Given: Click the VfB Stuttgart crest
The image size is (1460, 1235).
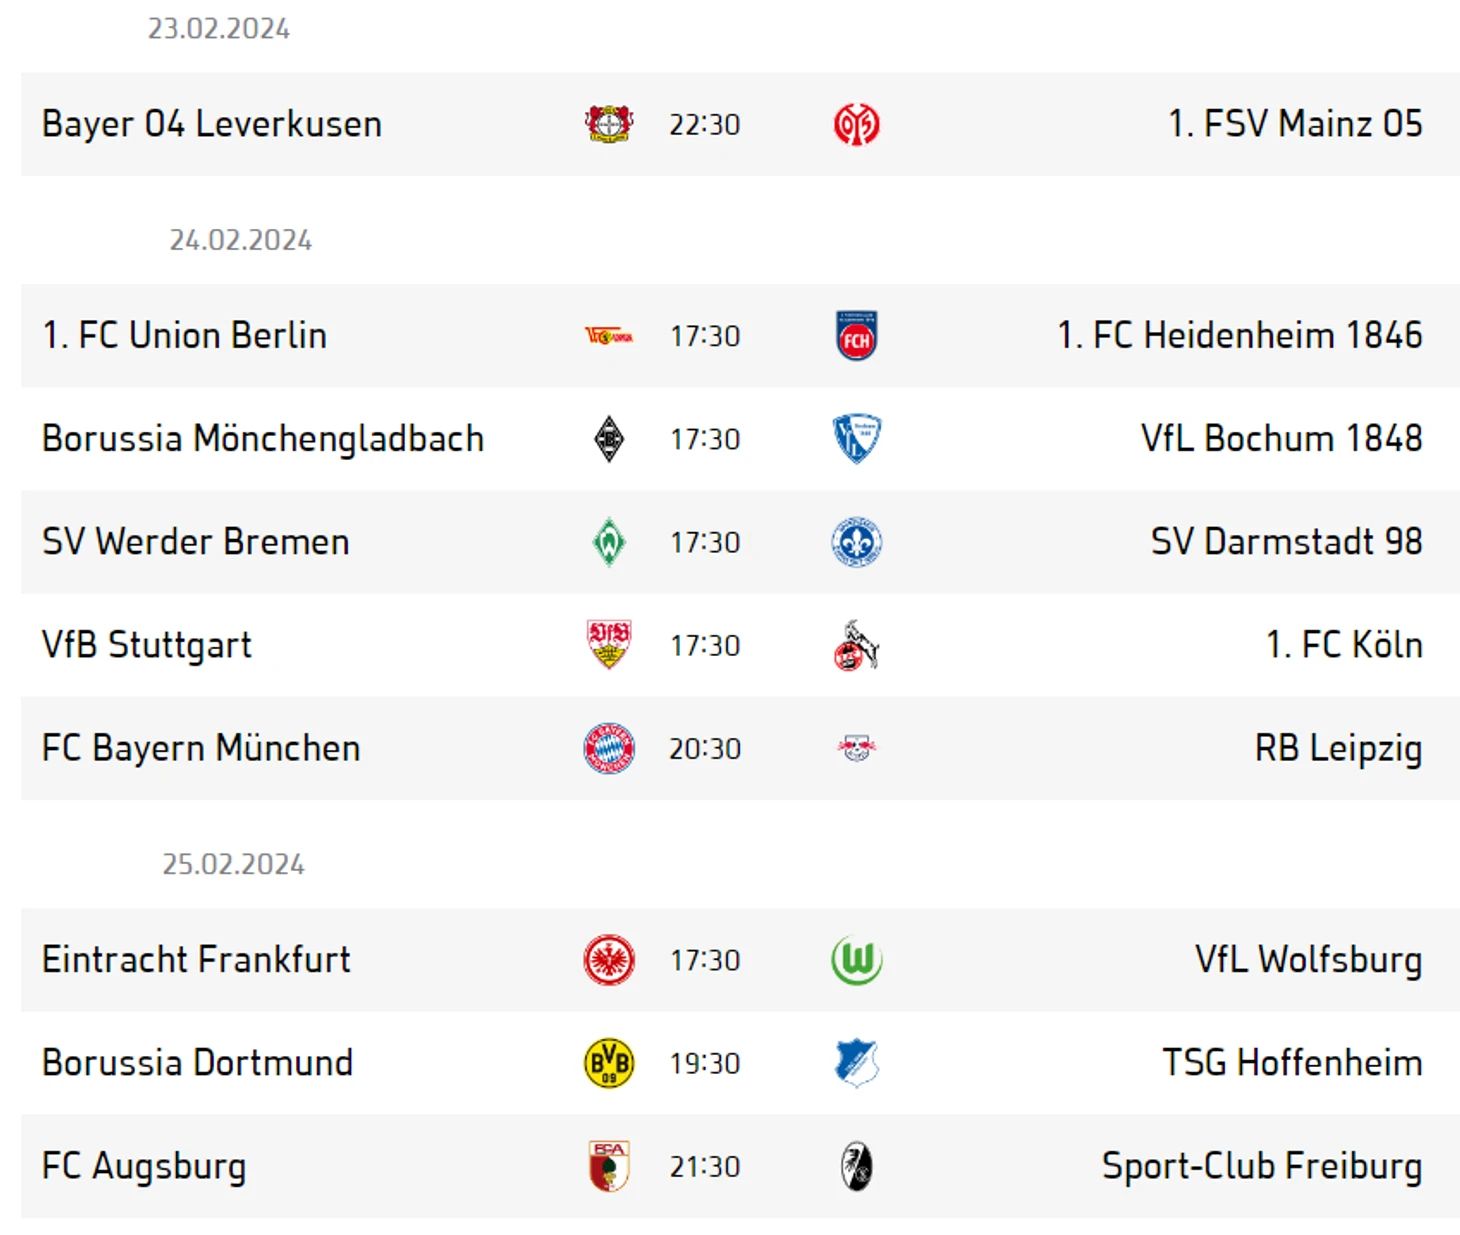Looking at the screenshot, I should 608,644.
